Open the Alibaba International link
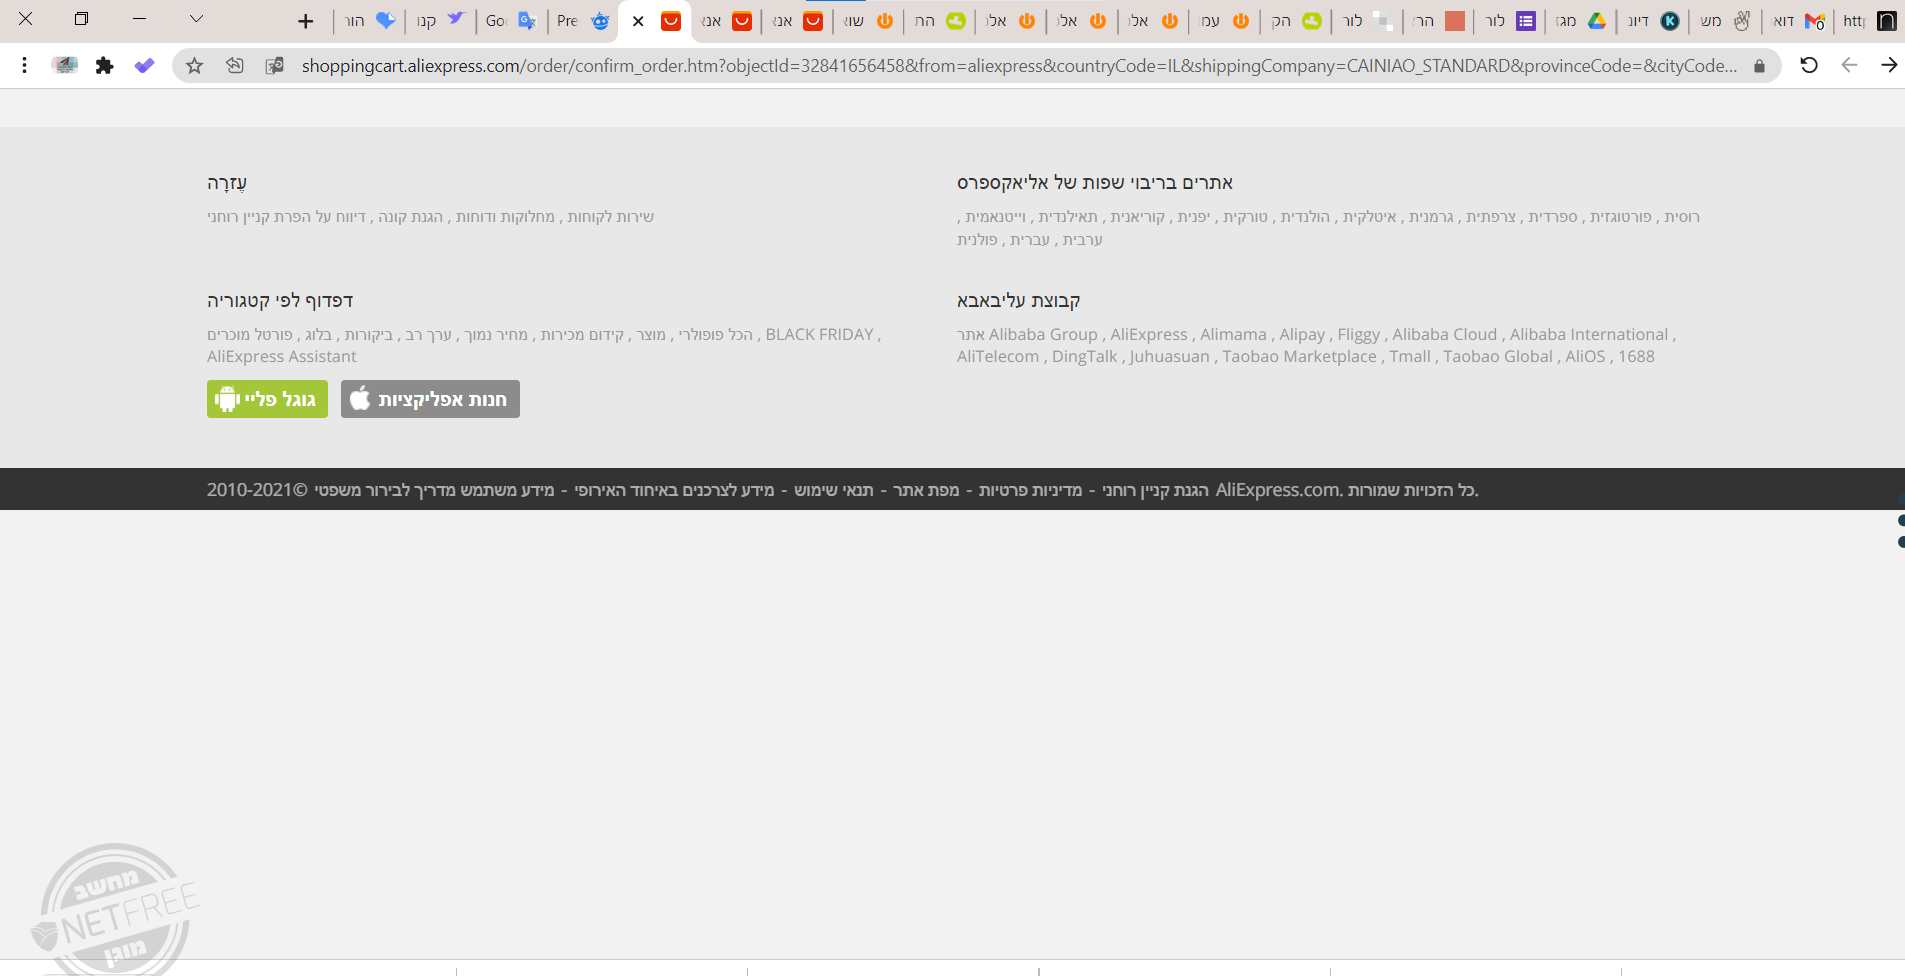 [1589, 335]
